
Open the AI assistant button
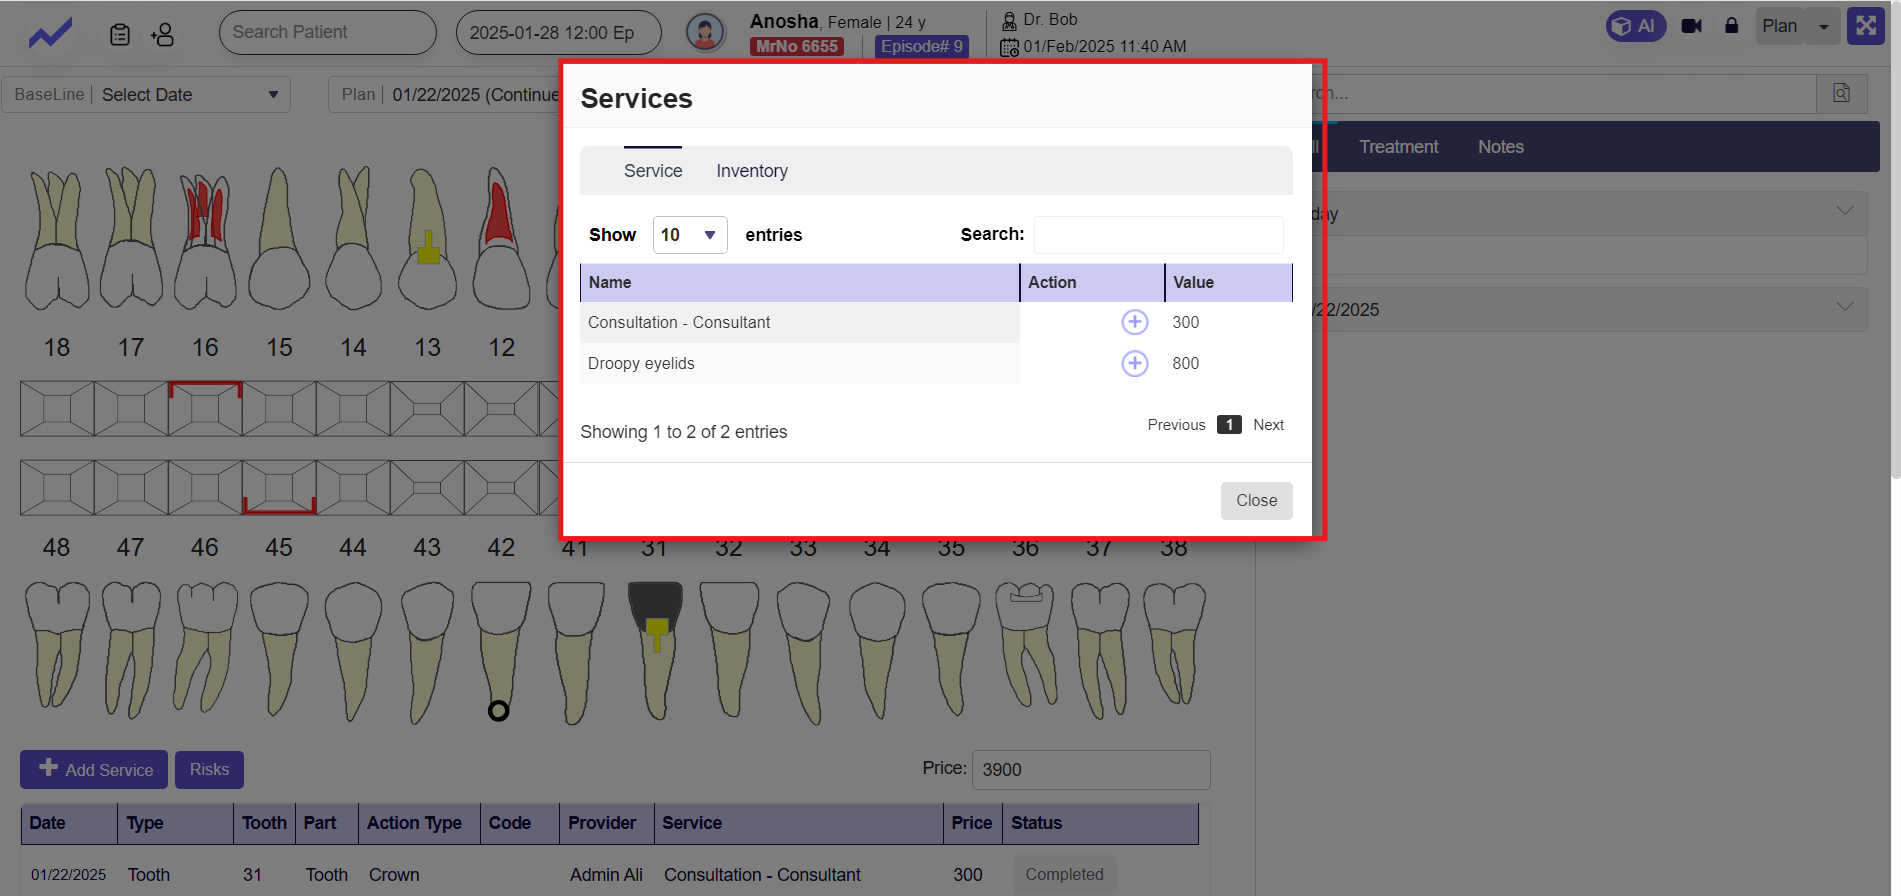1635,26
